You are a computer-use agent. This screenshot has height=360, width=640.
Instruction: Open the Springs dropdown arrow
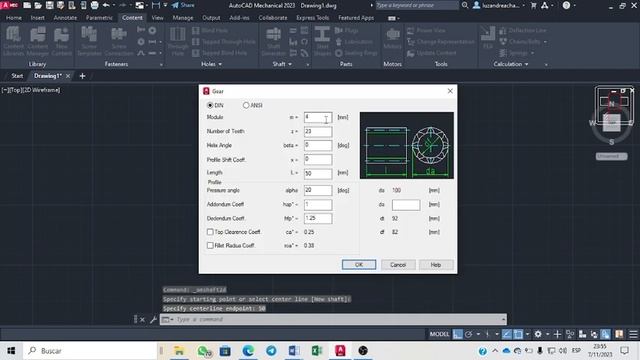coord(532,53)
